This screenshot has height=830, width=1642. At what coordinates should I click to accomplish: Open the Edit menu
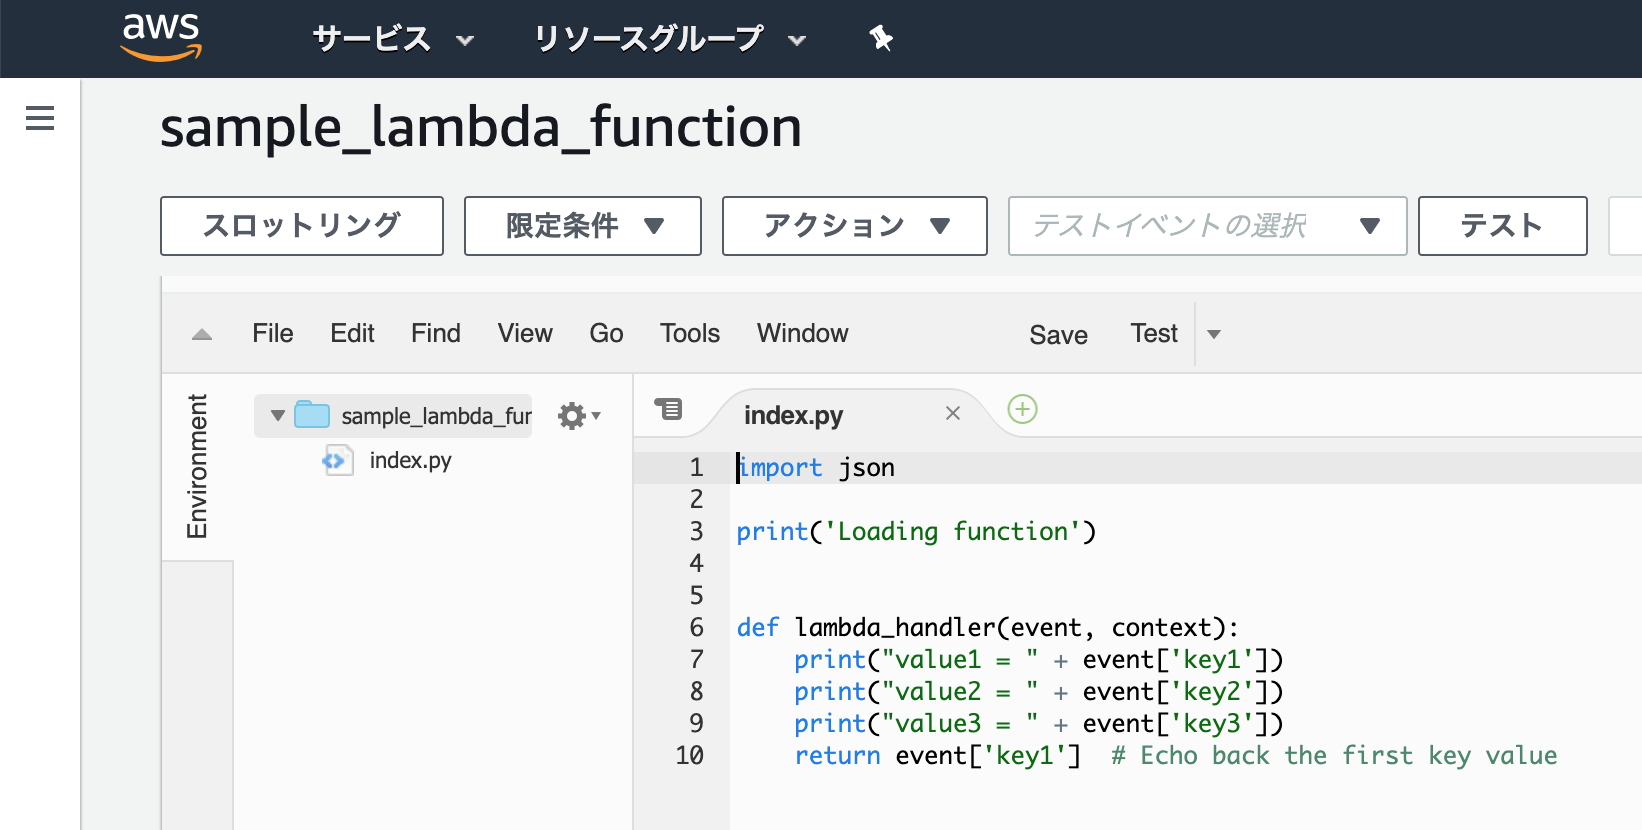click(352, 333)
